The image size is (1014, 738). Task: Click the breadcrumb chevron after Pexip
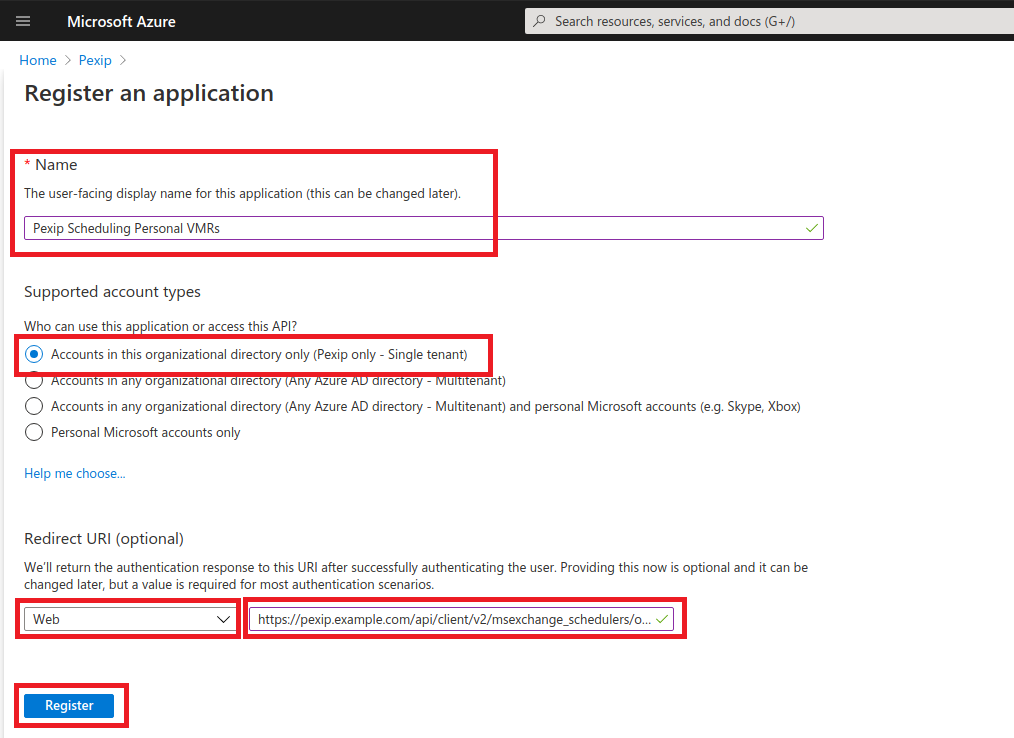(x=123, y=61)
